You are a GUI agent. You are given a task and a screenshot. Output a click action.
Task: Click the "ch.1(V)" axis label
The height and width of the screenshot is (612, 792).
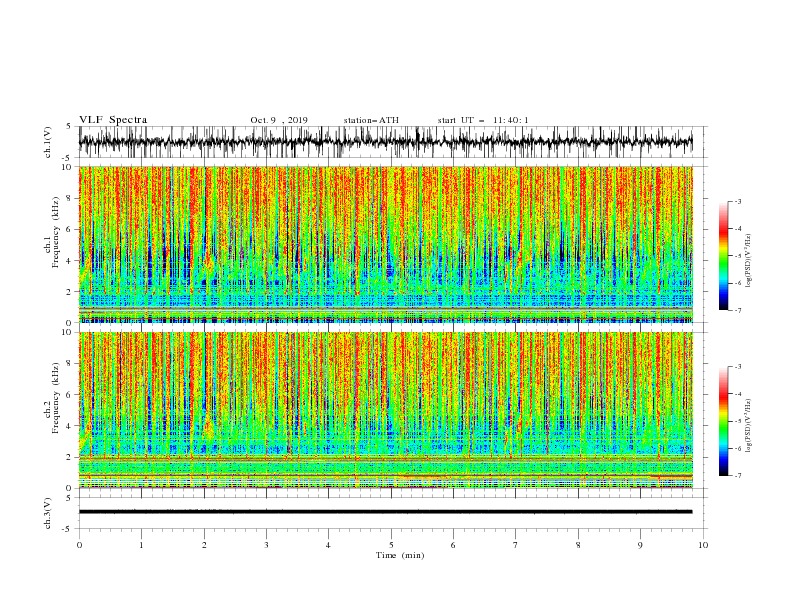click(48, 142)
